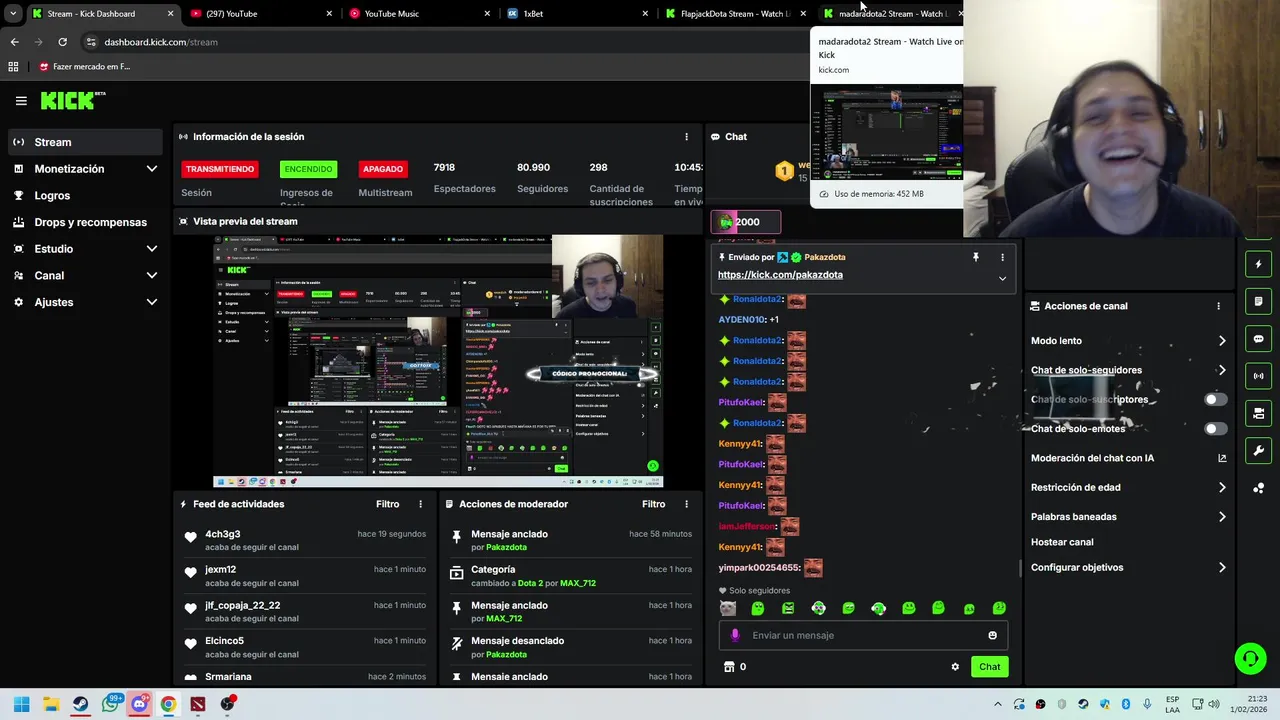Open three-dot menu of pinned message
Image resolution: width=1280 pixels, height=720 pixels.
1002,257
